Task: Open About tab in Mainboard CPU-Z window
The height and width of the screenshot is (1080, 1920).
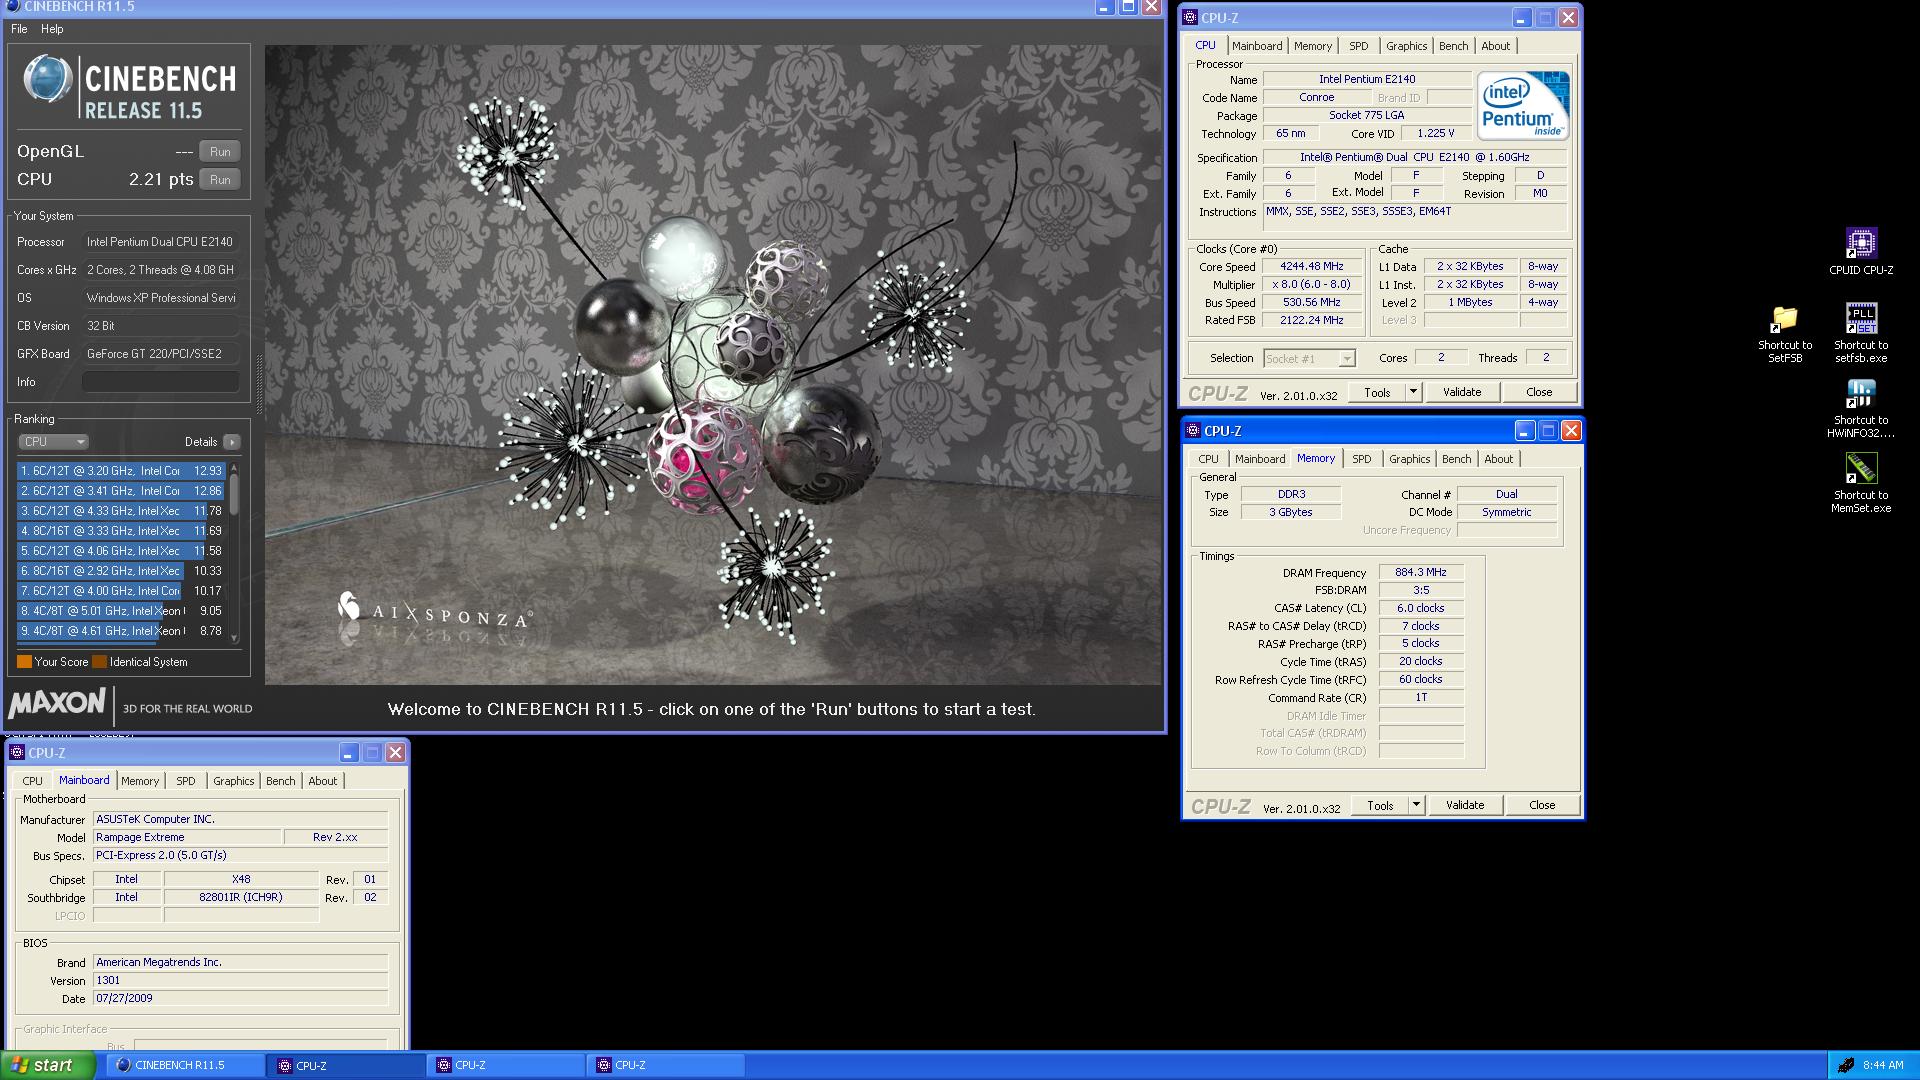Action: click(322, 781)
